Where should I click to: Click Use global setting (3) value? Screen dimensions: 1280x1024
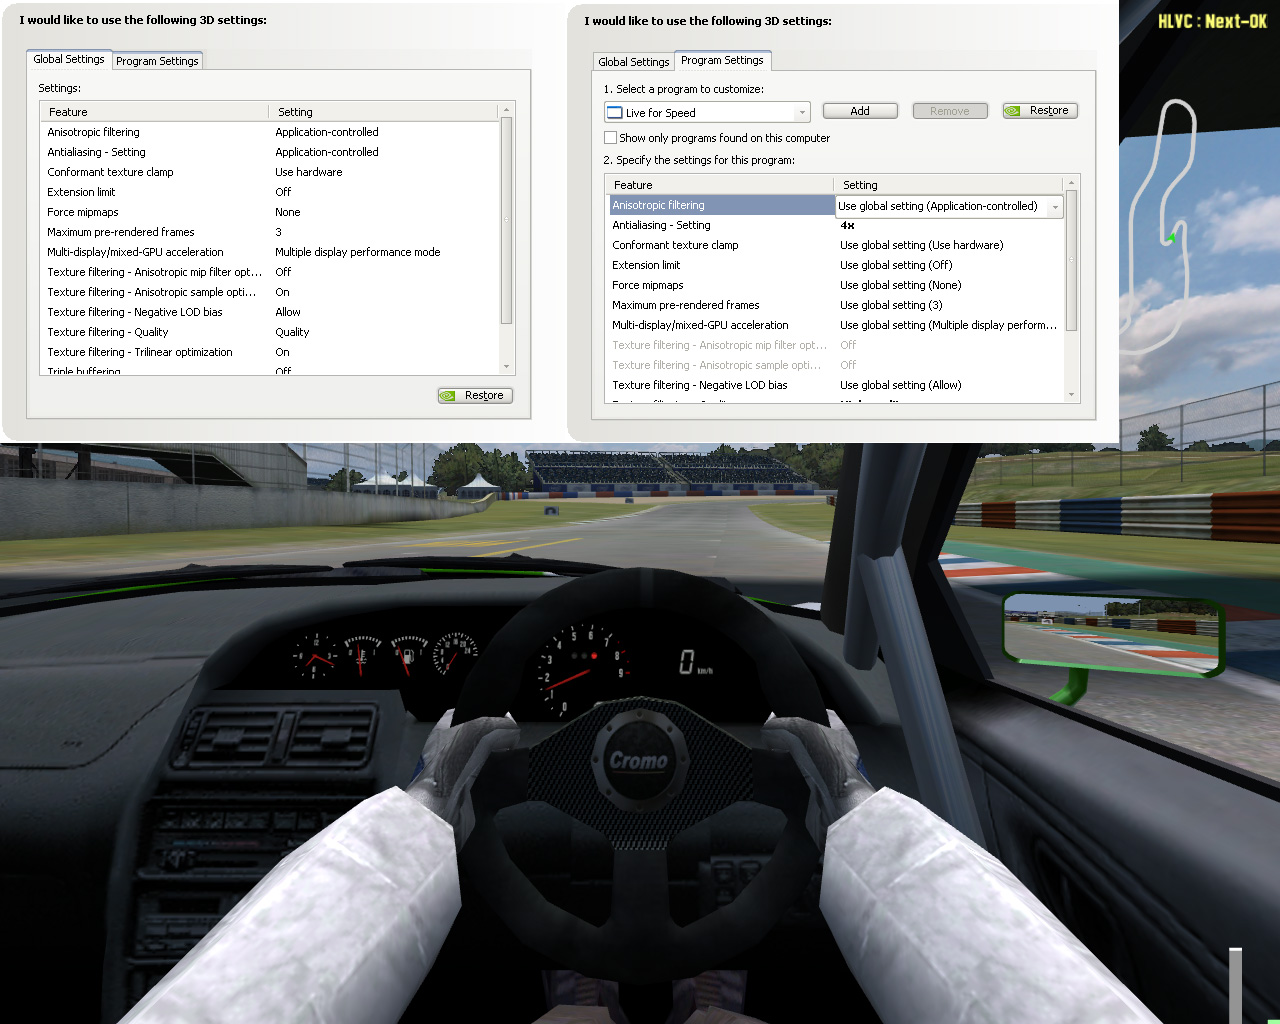[891, 305]
